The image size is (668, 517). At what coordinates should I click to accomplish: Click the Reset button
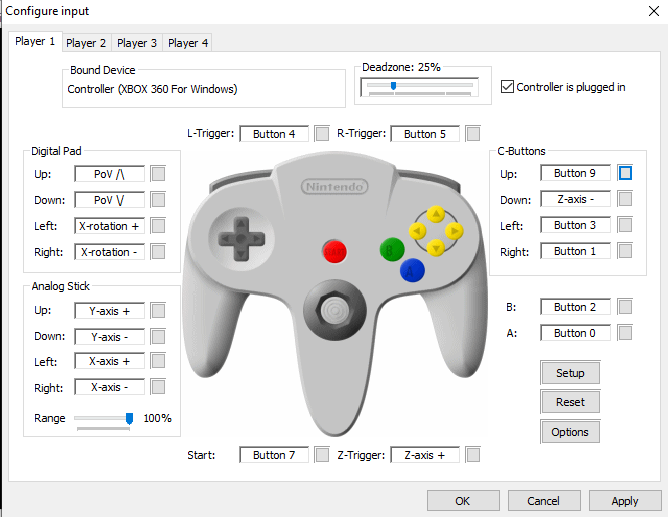[570, 402]
